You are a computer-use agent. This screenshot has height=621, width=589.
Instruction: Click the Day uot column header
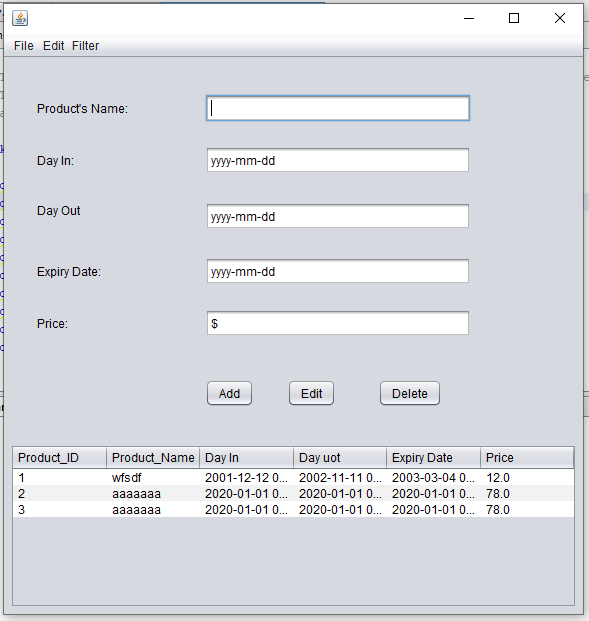(340, 458)
